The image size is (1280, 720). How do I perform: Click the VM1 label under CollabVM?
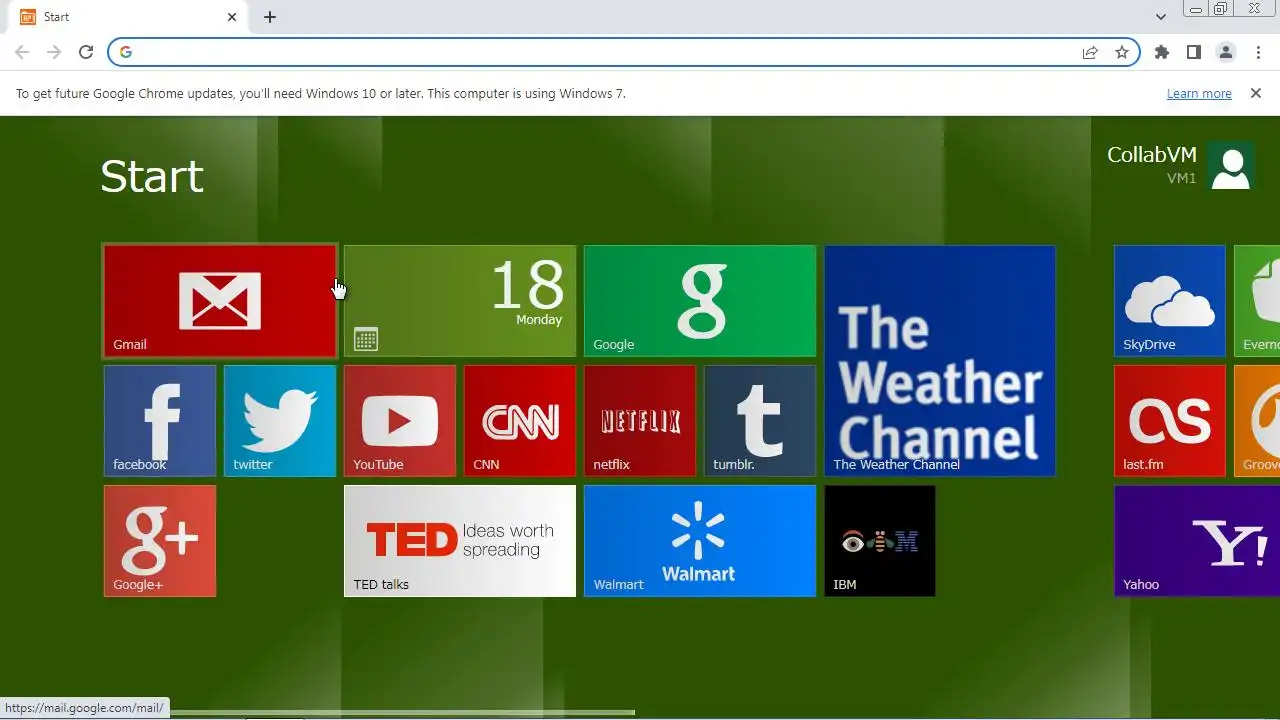[1182, 178]
